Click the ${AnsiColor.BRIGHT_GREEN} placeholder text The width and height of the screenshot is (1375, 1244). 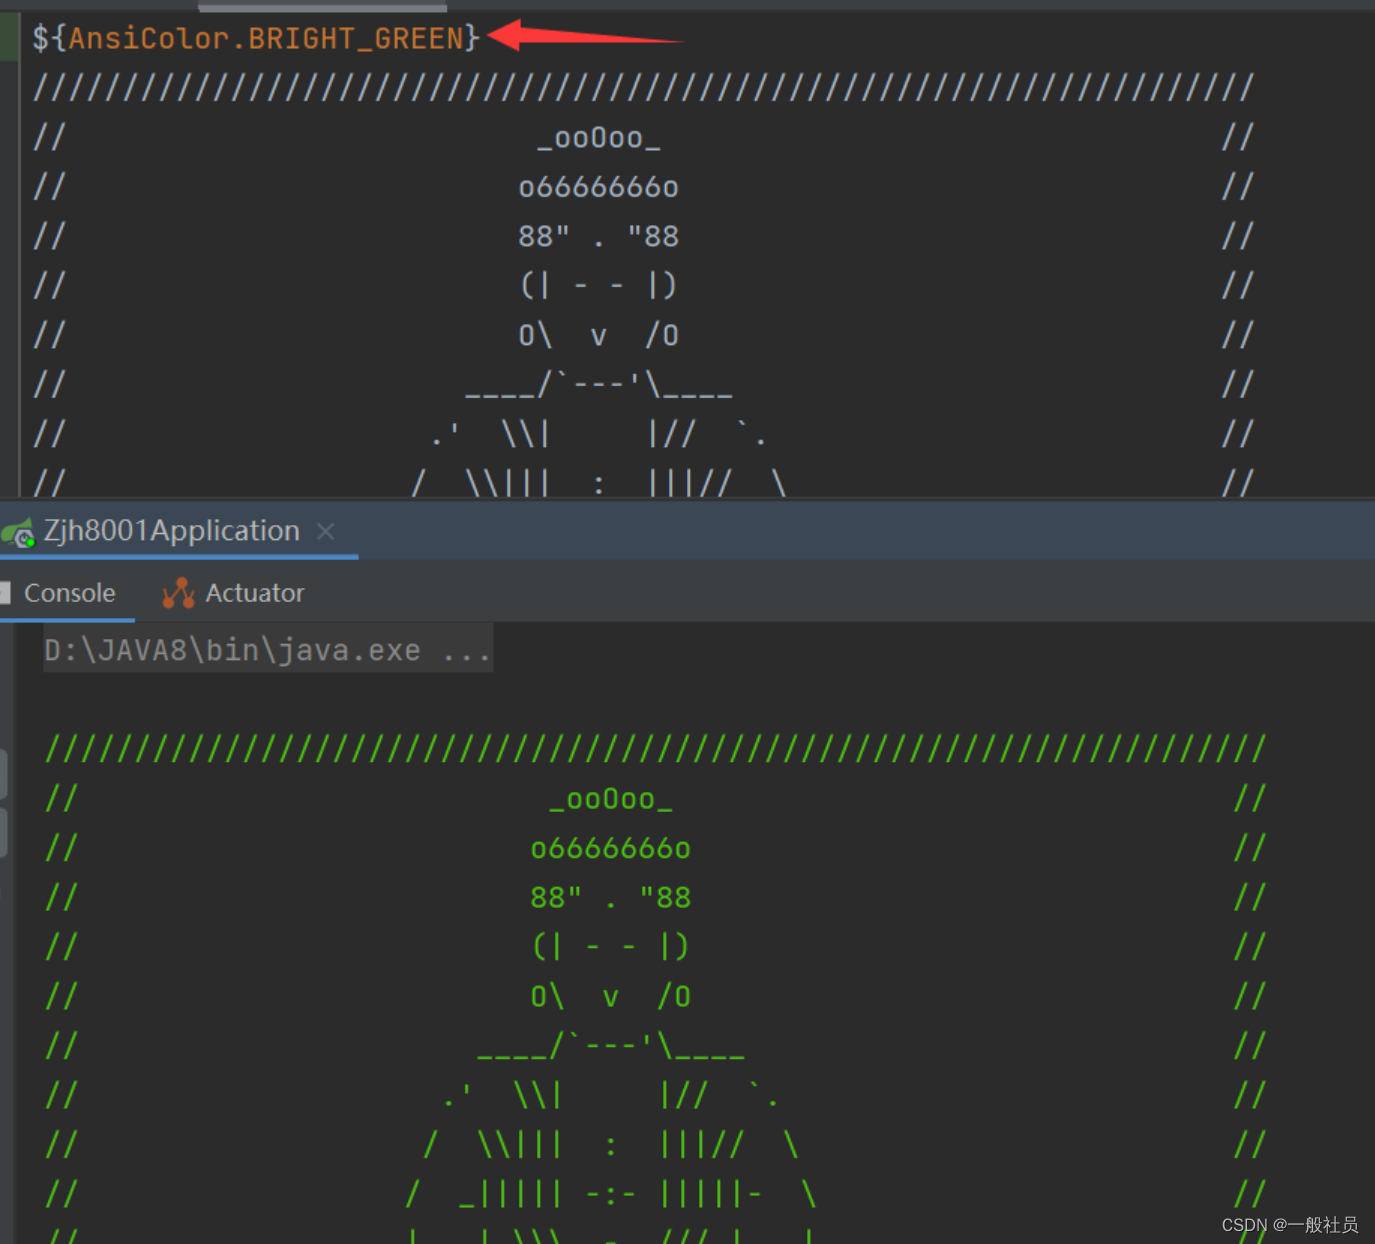tap(256, 38)
